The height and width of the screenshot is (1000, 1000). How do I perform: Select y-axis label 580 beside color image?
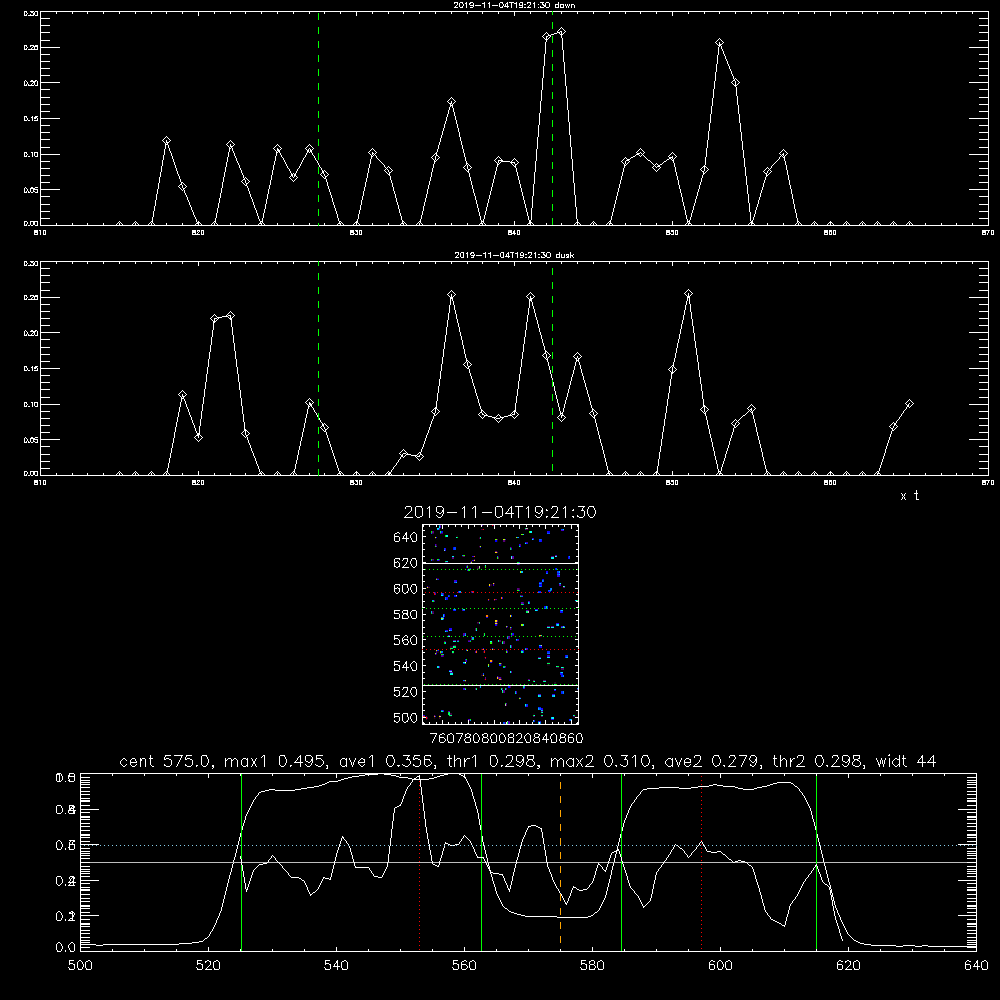coord(406,615)
